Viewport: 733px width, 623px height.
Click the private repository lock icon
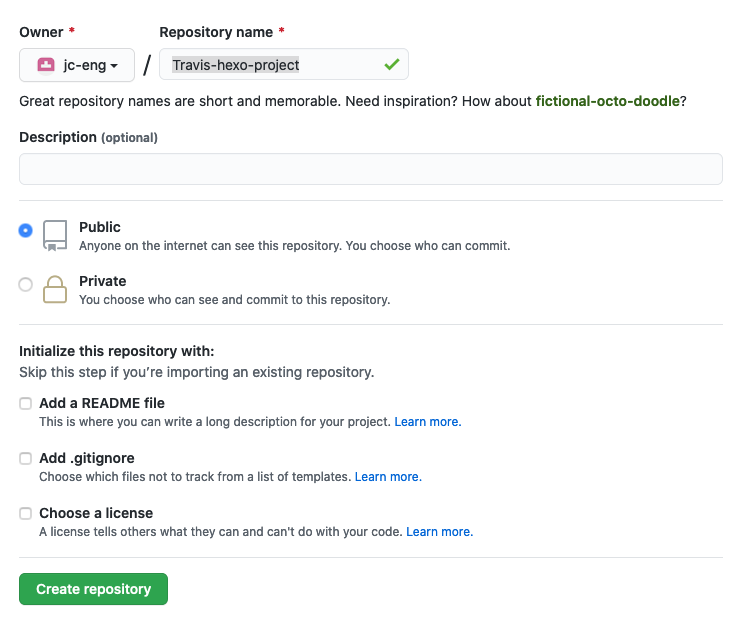55,289
